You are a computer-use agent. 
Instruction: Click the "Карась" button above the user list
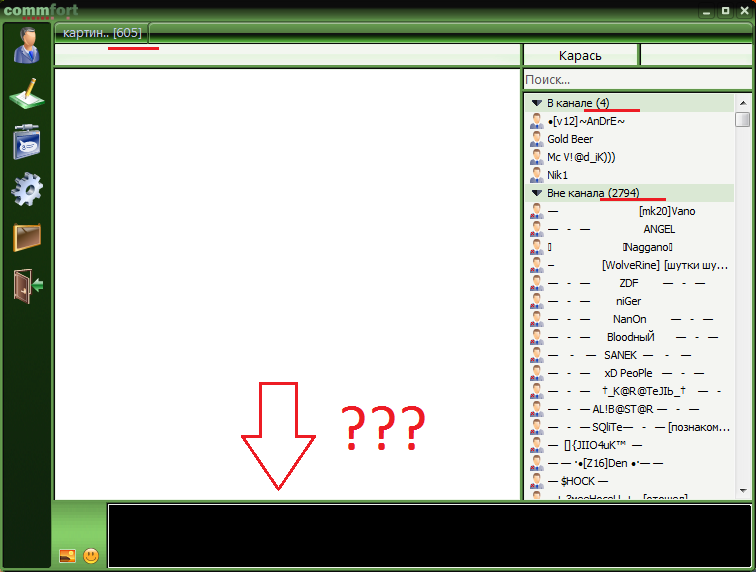pyautogui.click(x=580, y=55)
